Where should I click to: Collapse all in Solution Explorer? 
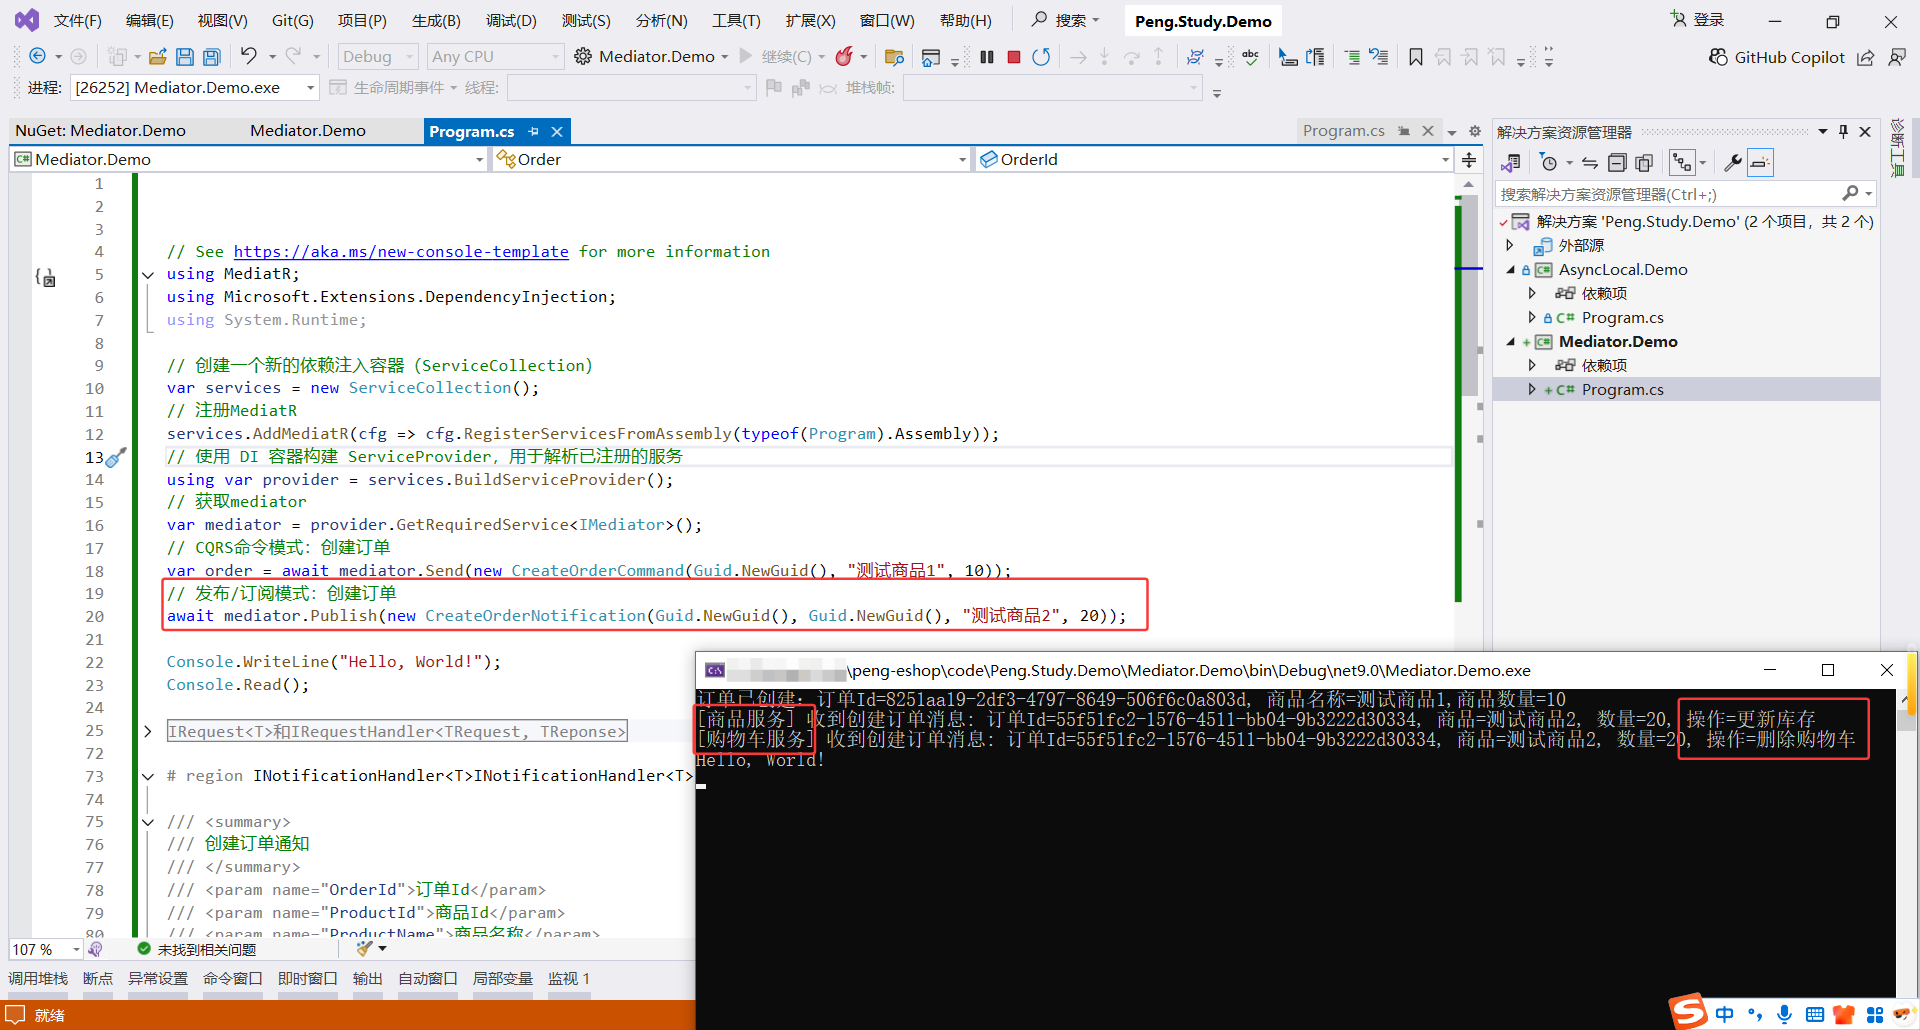[x=1617, y=163]
